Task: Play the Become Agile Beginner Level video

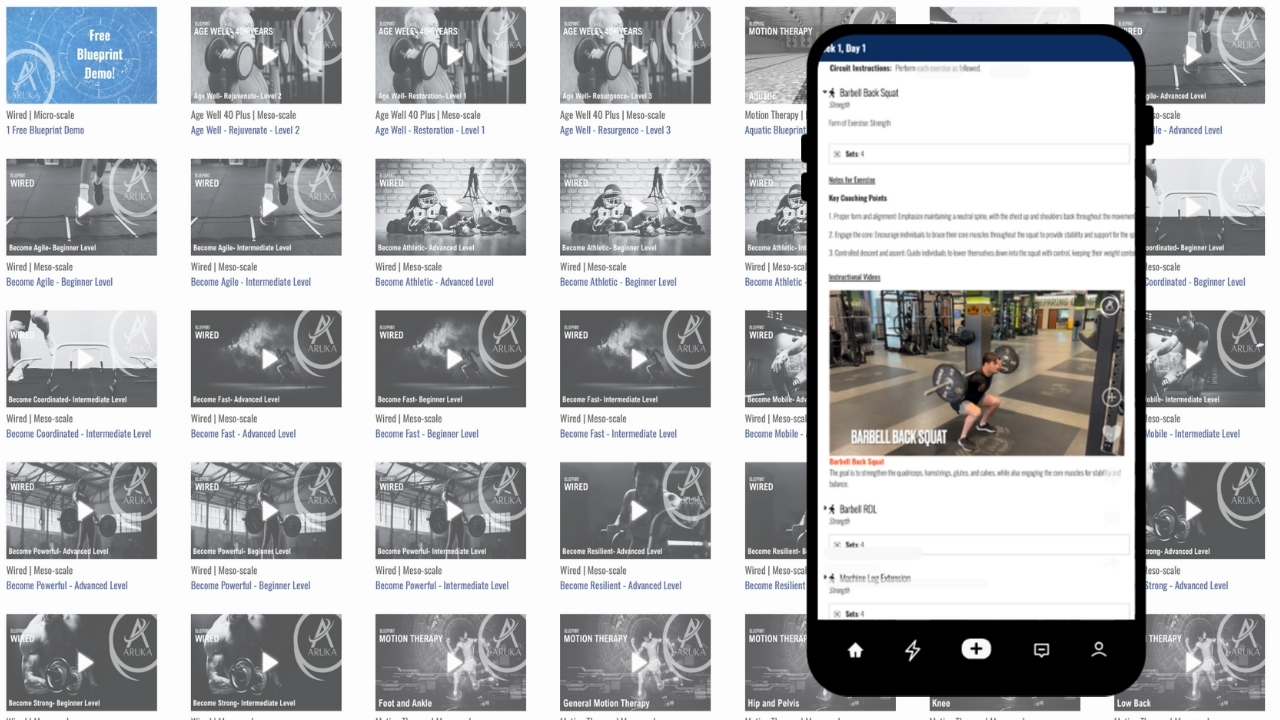Action: coord(85,207)
